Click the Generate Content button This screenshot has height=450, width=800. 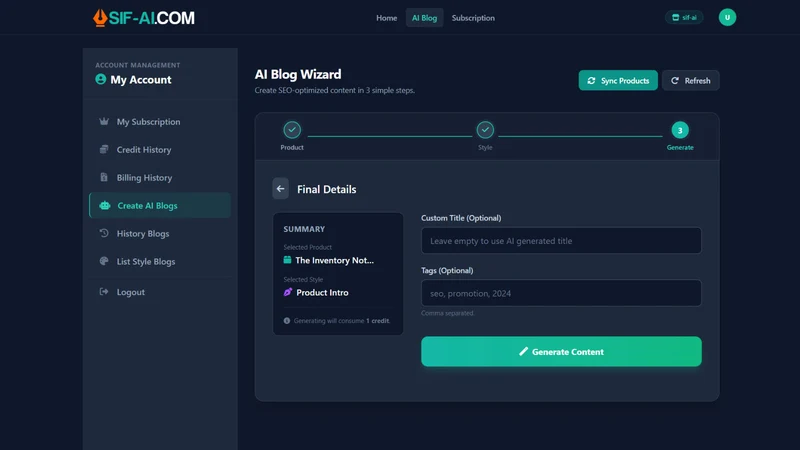coord(561,352)
